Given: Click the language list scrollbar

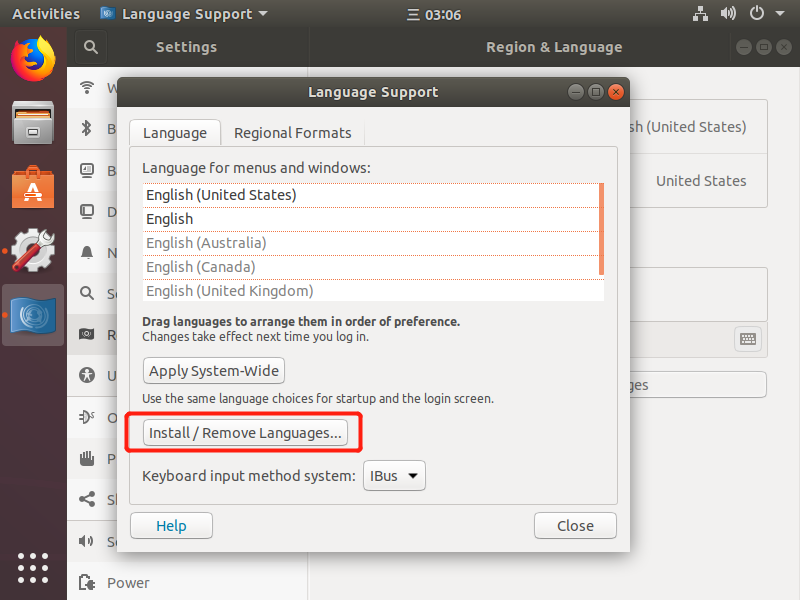Looking at the screenshot, I should coord(601,228).
